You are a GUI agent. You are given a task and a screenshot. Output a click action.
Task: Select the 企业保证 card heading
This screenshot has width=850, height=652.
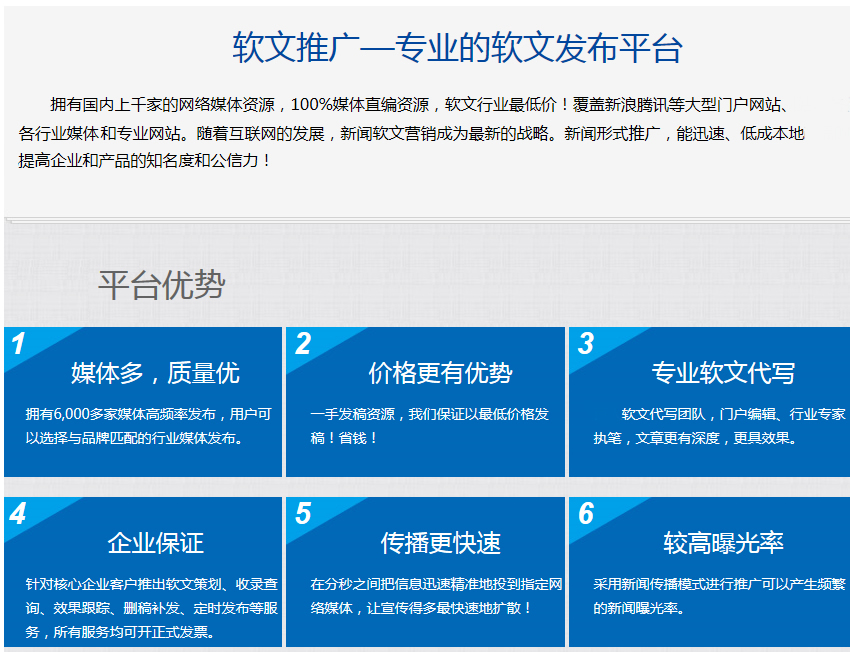(155, 543)
